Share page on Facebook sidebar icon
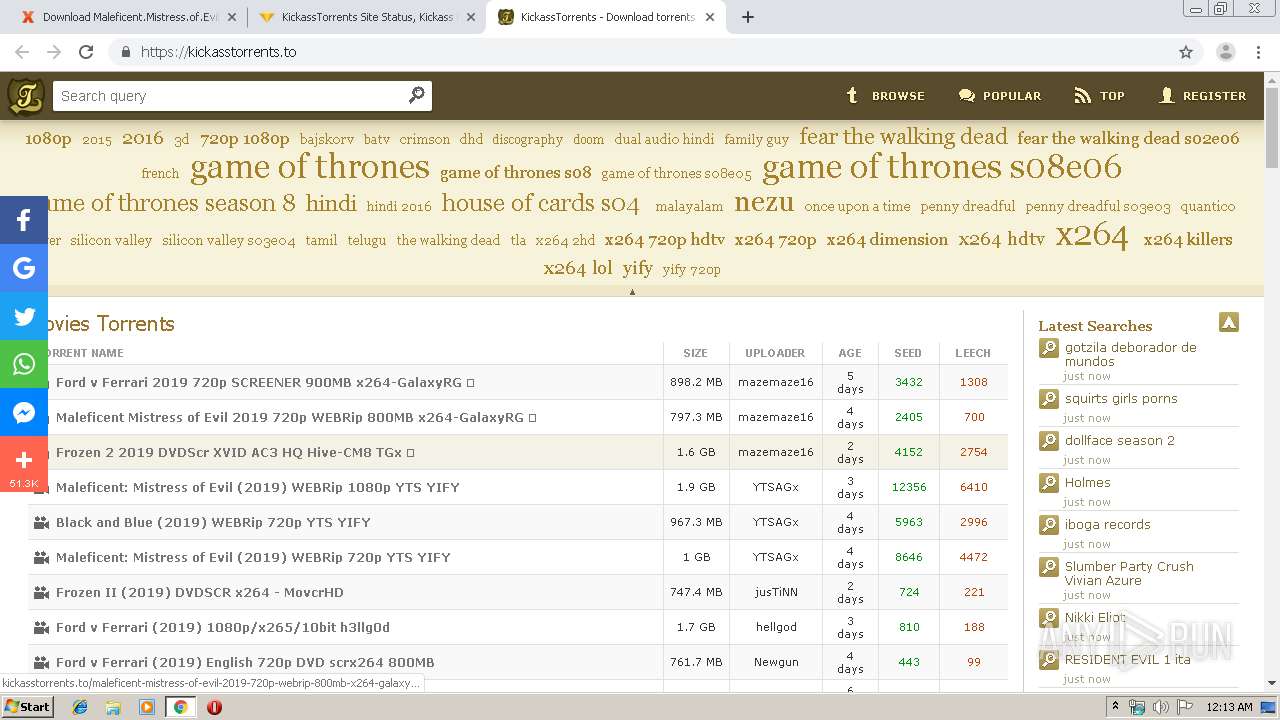This screenshot has height=720, width=1280. pos(24,220)
